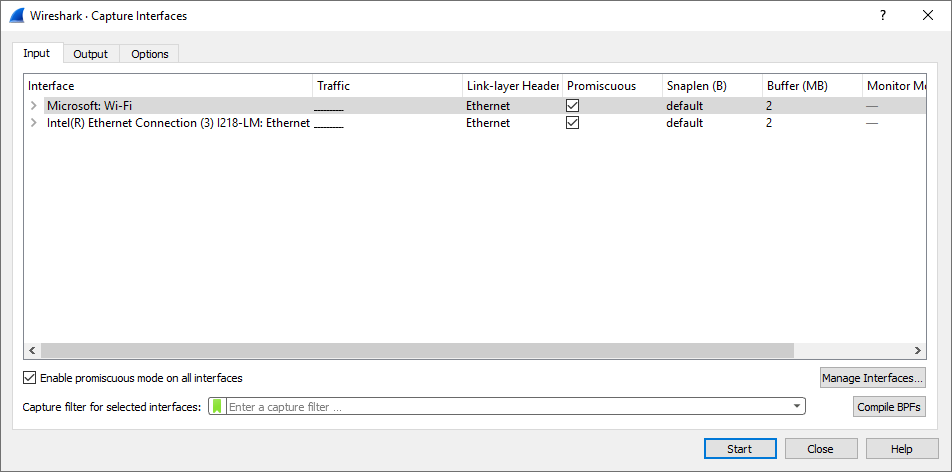Image resolution: width=952 pixels, height=472 pixels.
Task: Expand the Microsoft: Wi-Fi interface row
Action: coord(33,106)
